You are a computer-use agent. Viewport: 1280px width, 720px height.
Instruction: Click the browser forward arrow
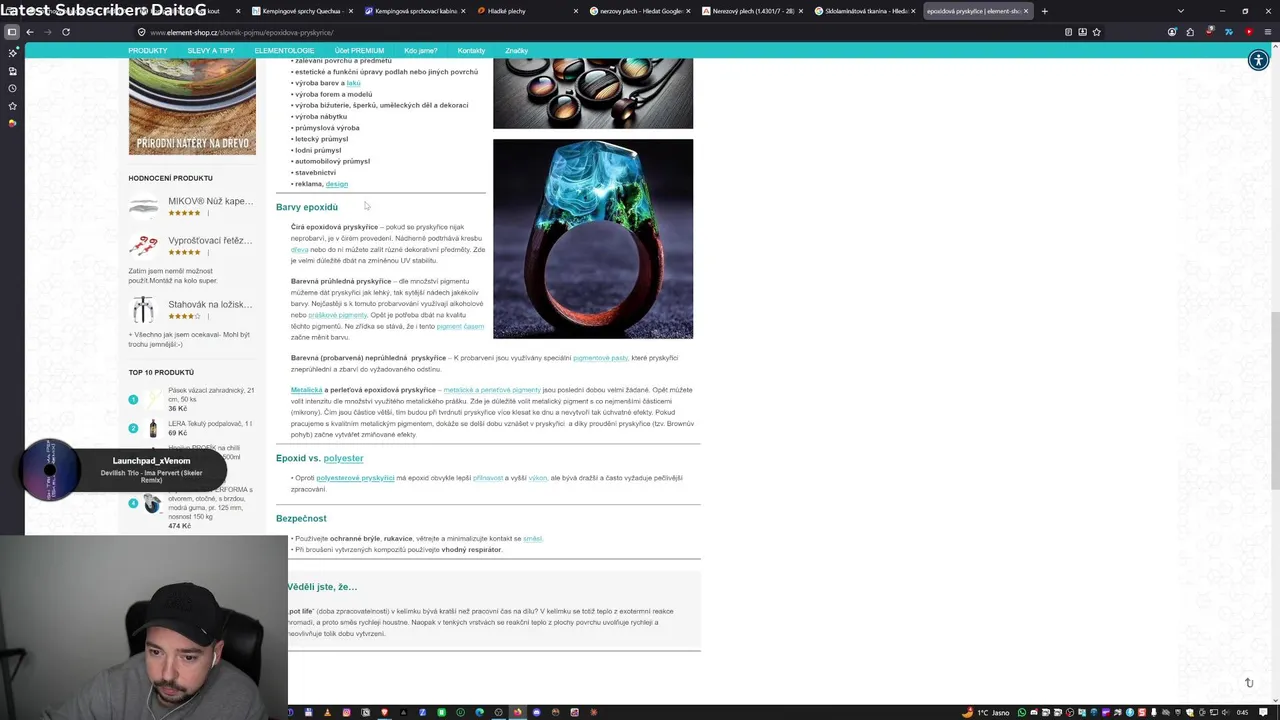click(x=47, y=32)
